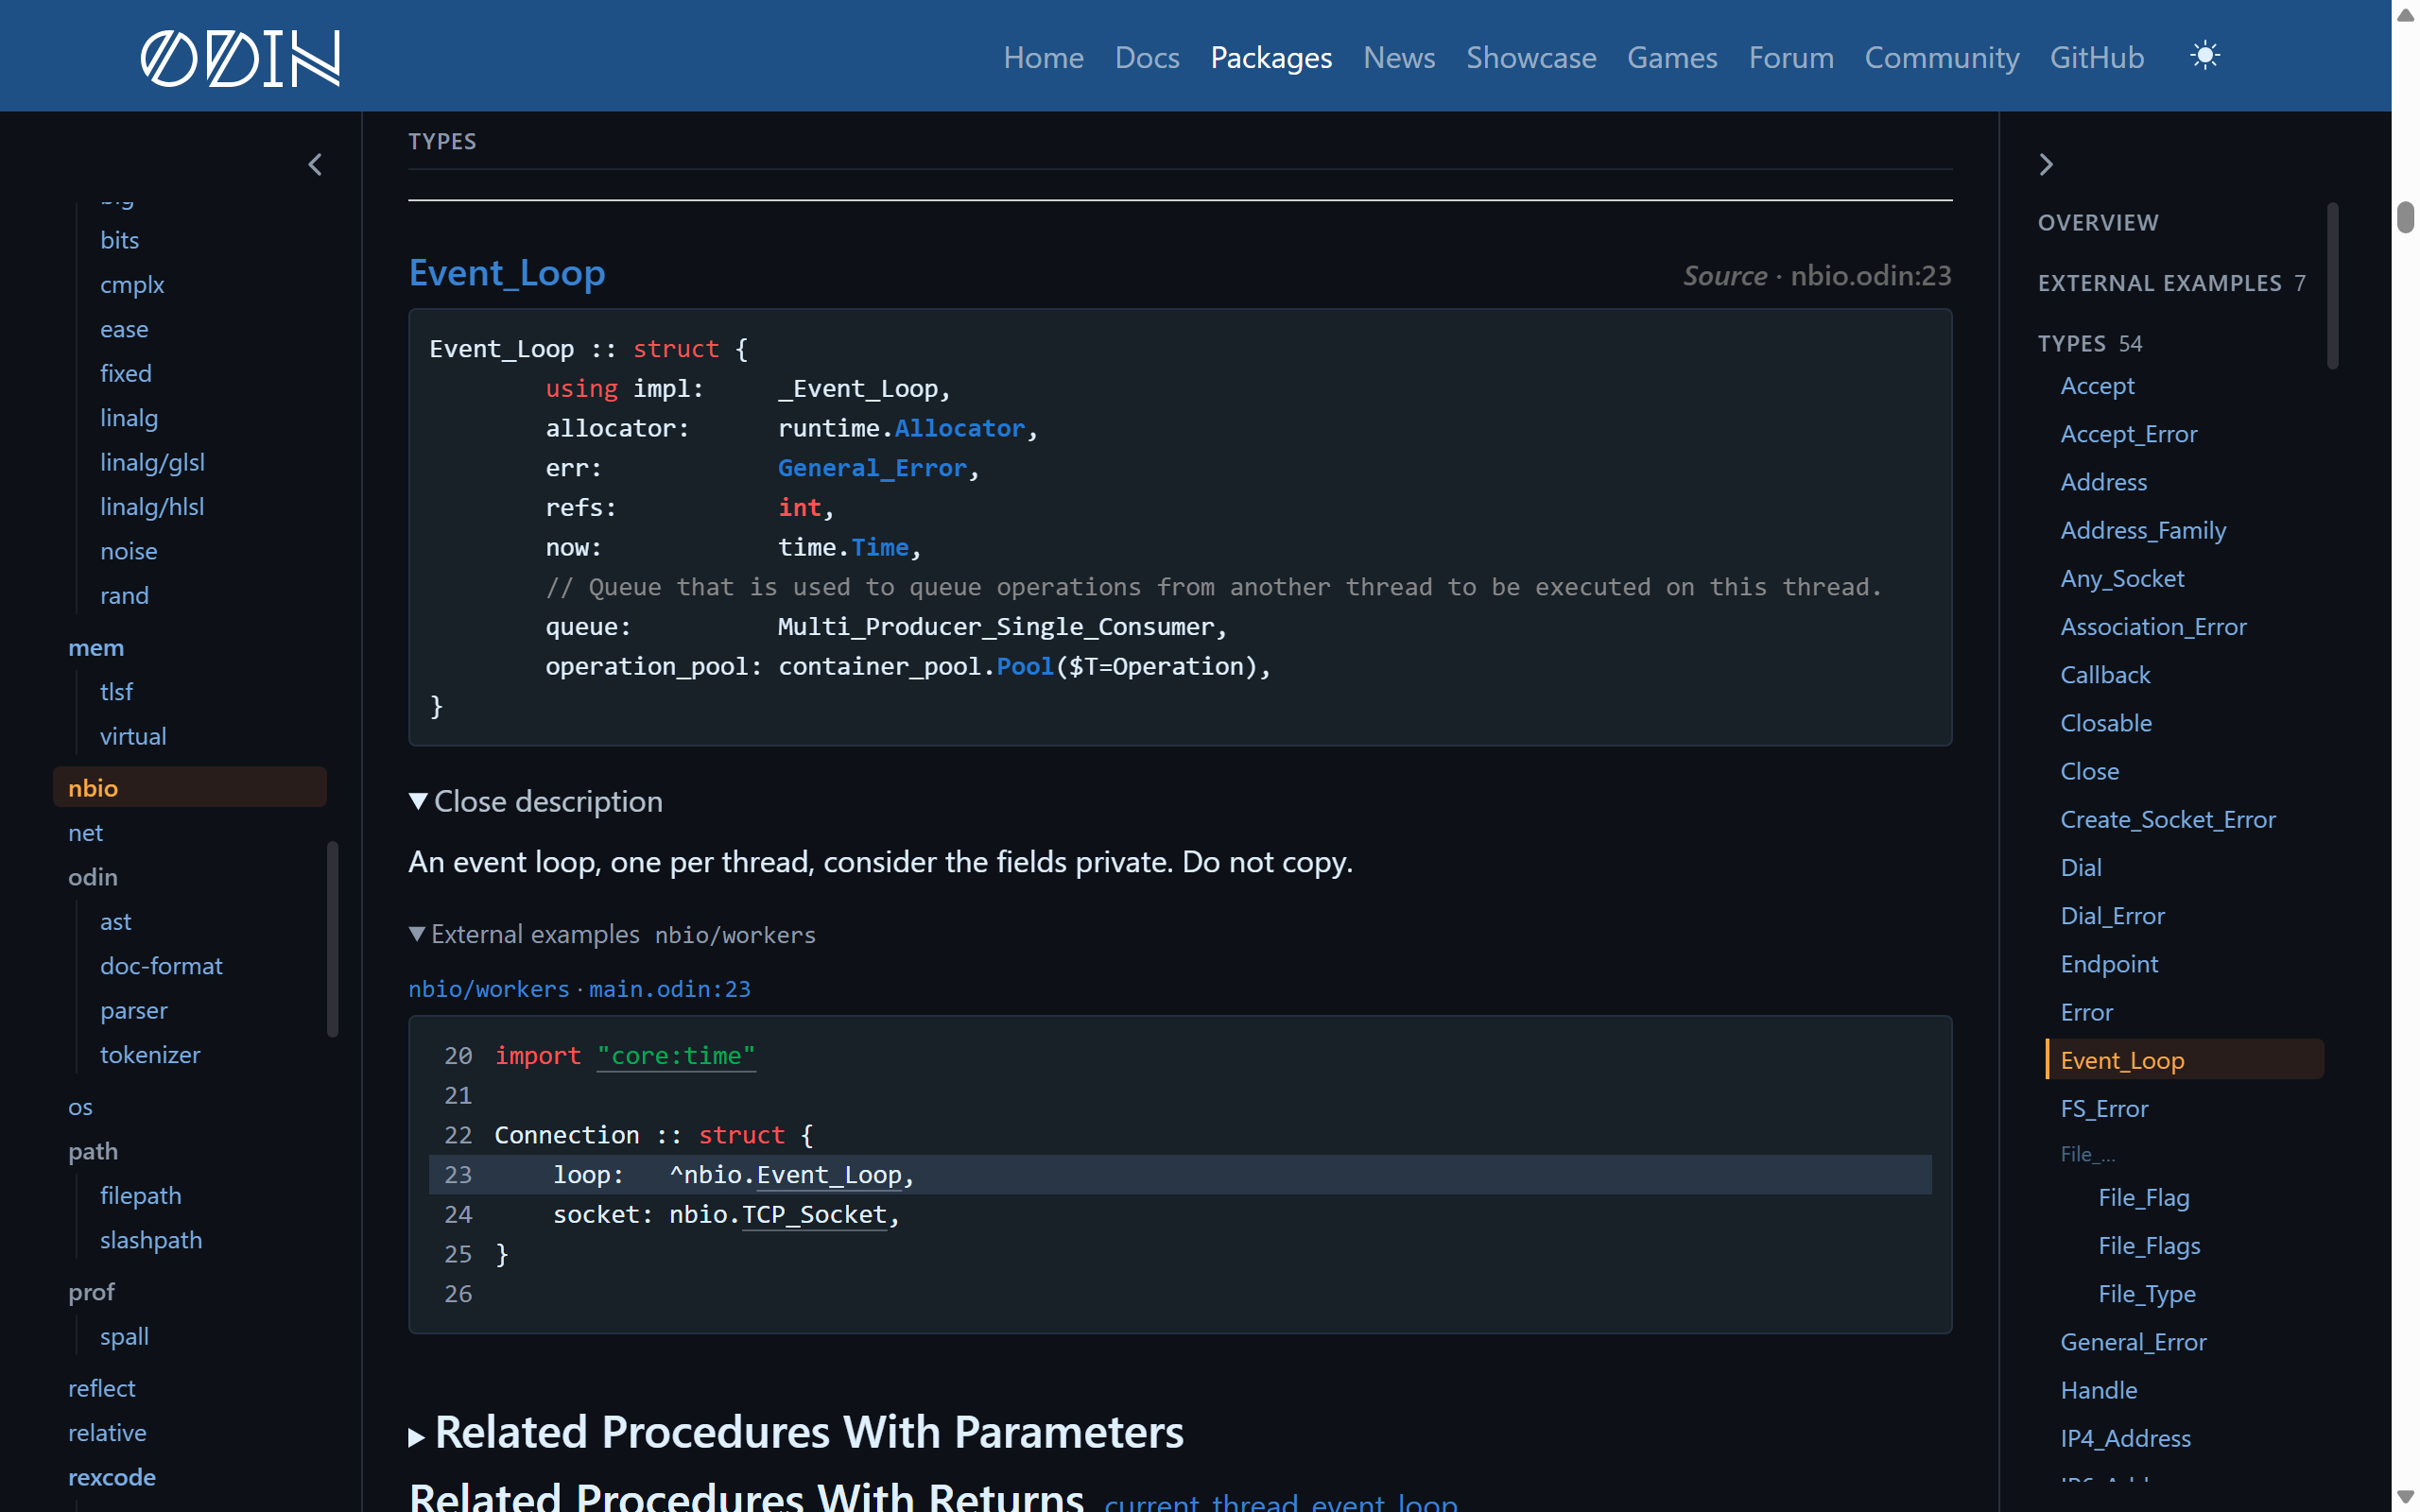Open the Docs menu item

[x=1147, y=57]
